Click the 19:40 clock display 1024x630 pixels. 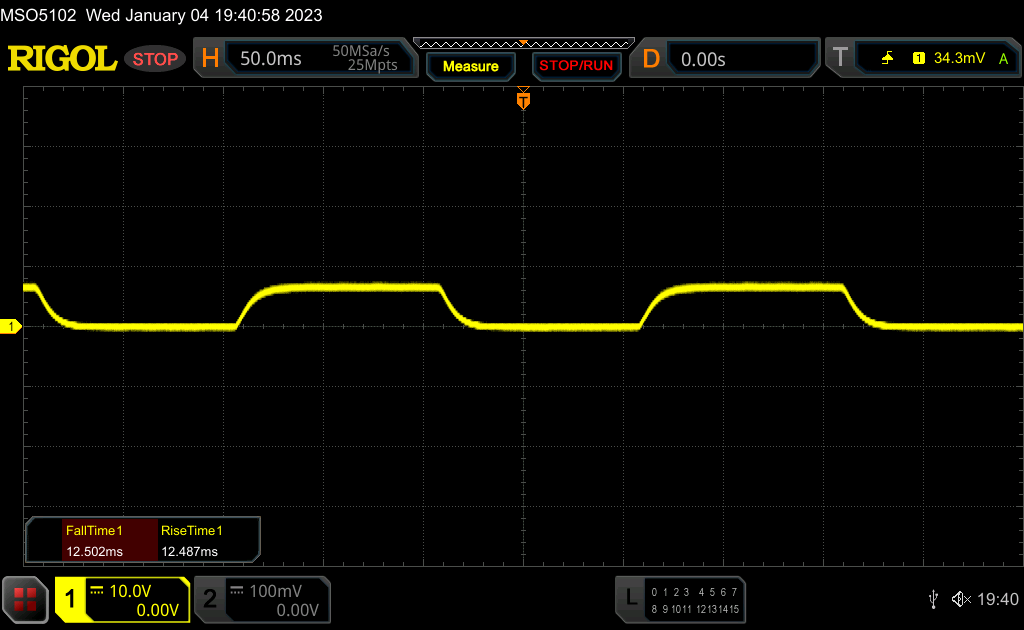tap(997, 599)
